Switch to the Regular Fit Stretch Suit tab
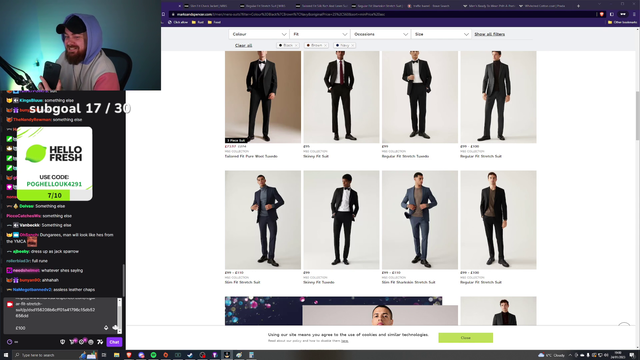 coord(265,6)
